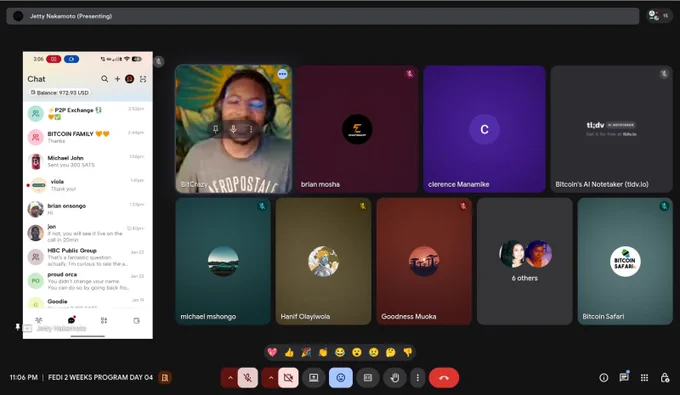Image resolution: width=680 pixels, height=395 pixels.
Task: Pin BitCrazy's video tile
Action: coord(216,129)
